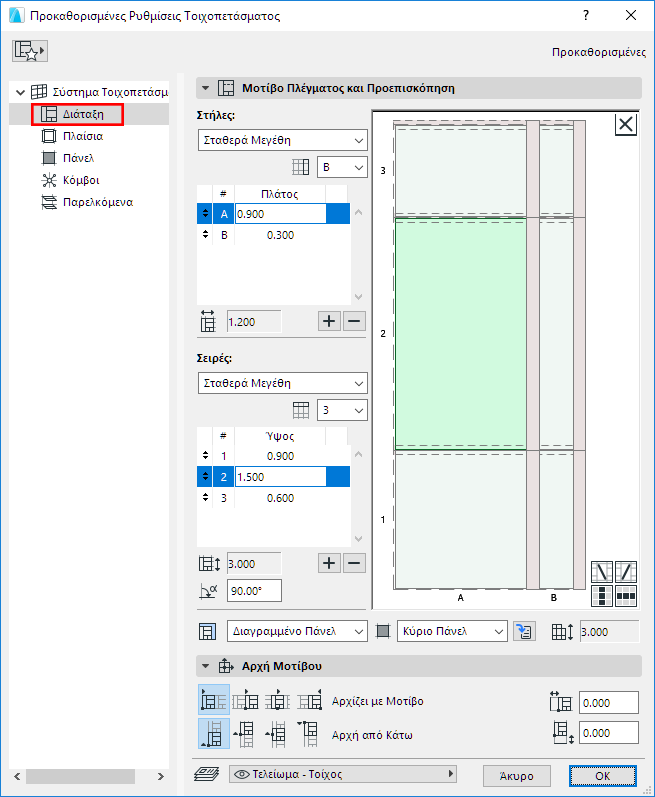The height and width of the screenshot is (797, 655).
Task: Open the Σειρές sizing method dropdown
Action: point(283,383)
